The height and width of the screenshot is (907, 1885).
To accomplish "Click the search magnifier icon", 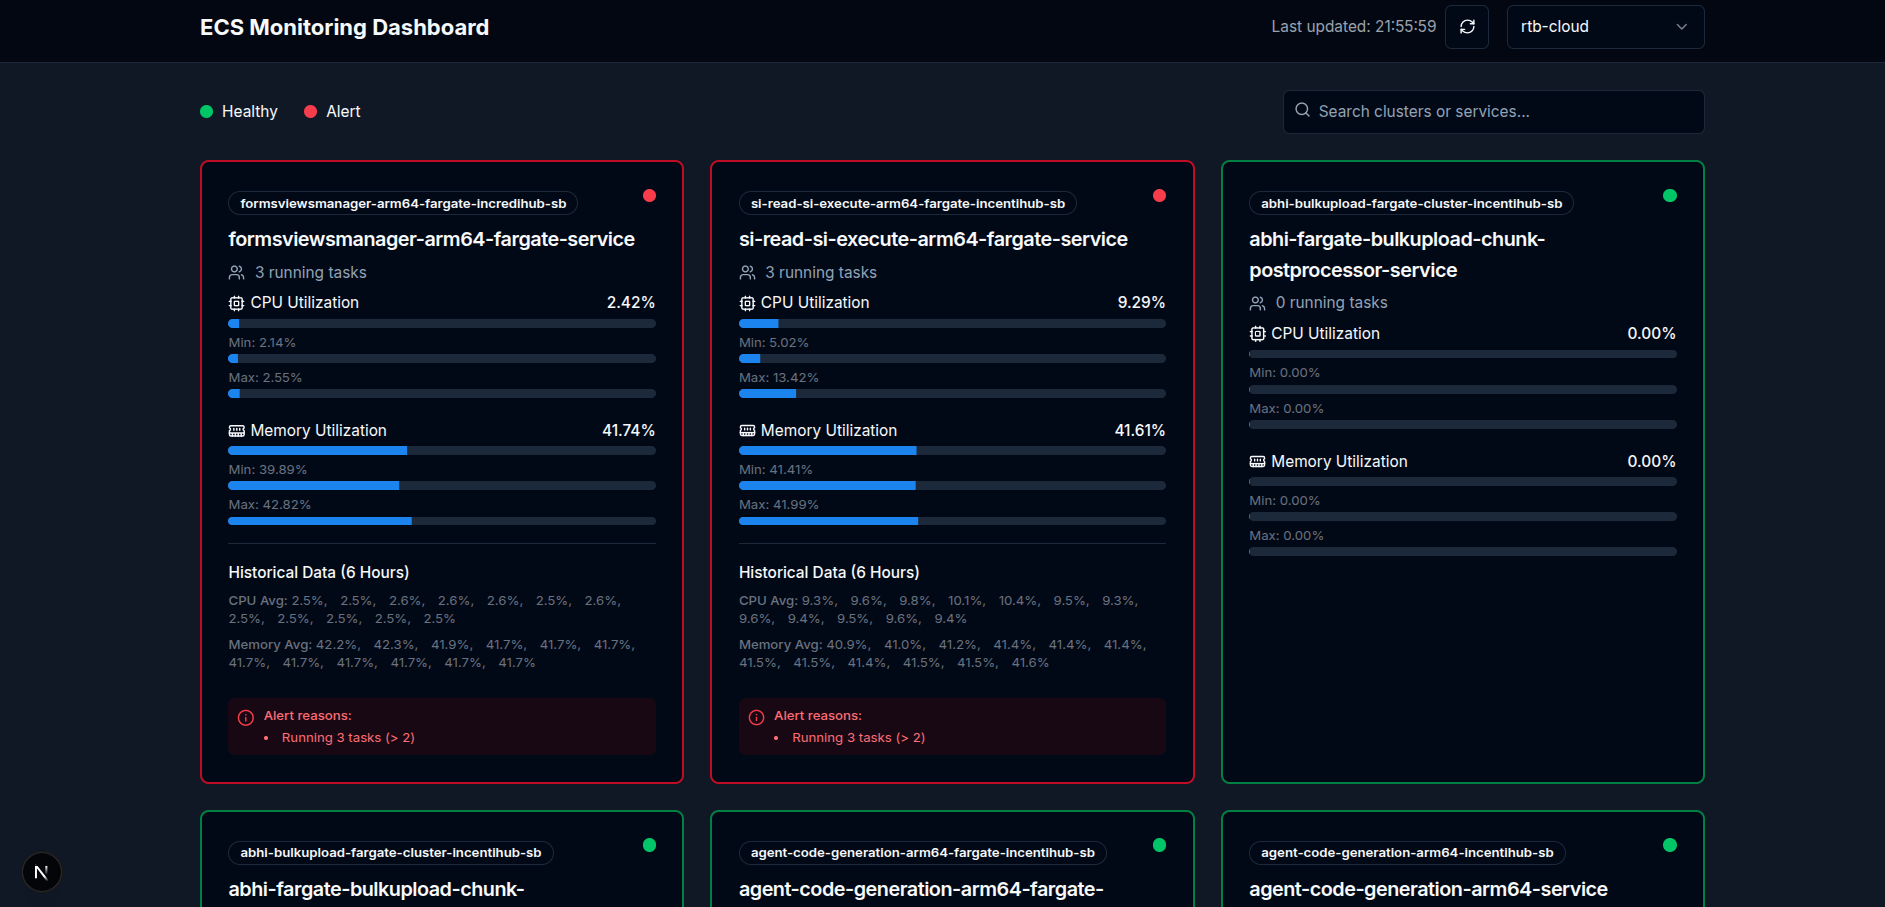I will 1302,111.
